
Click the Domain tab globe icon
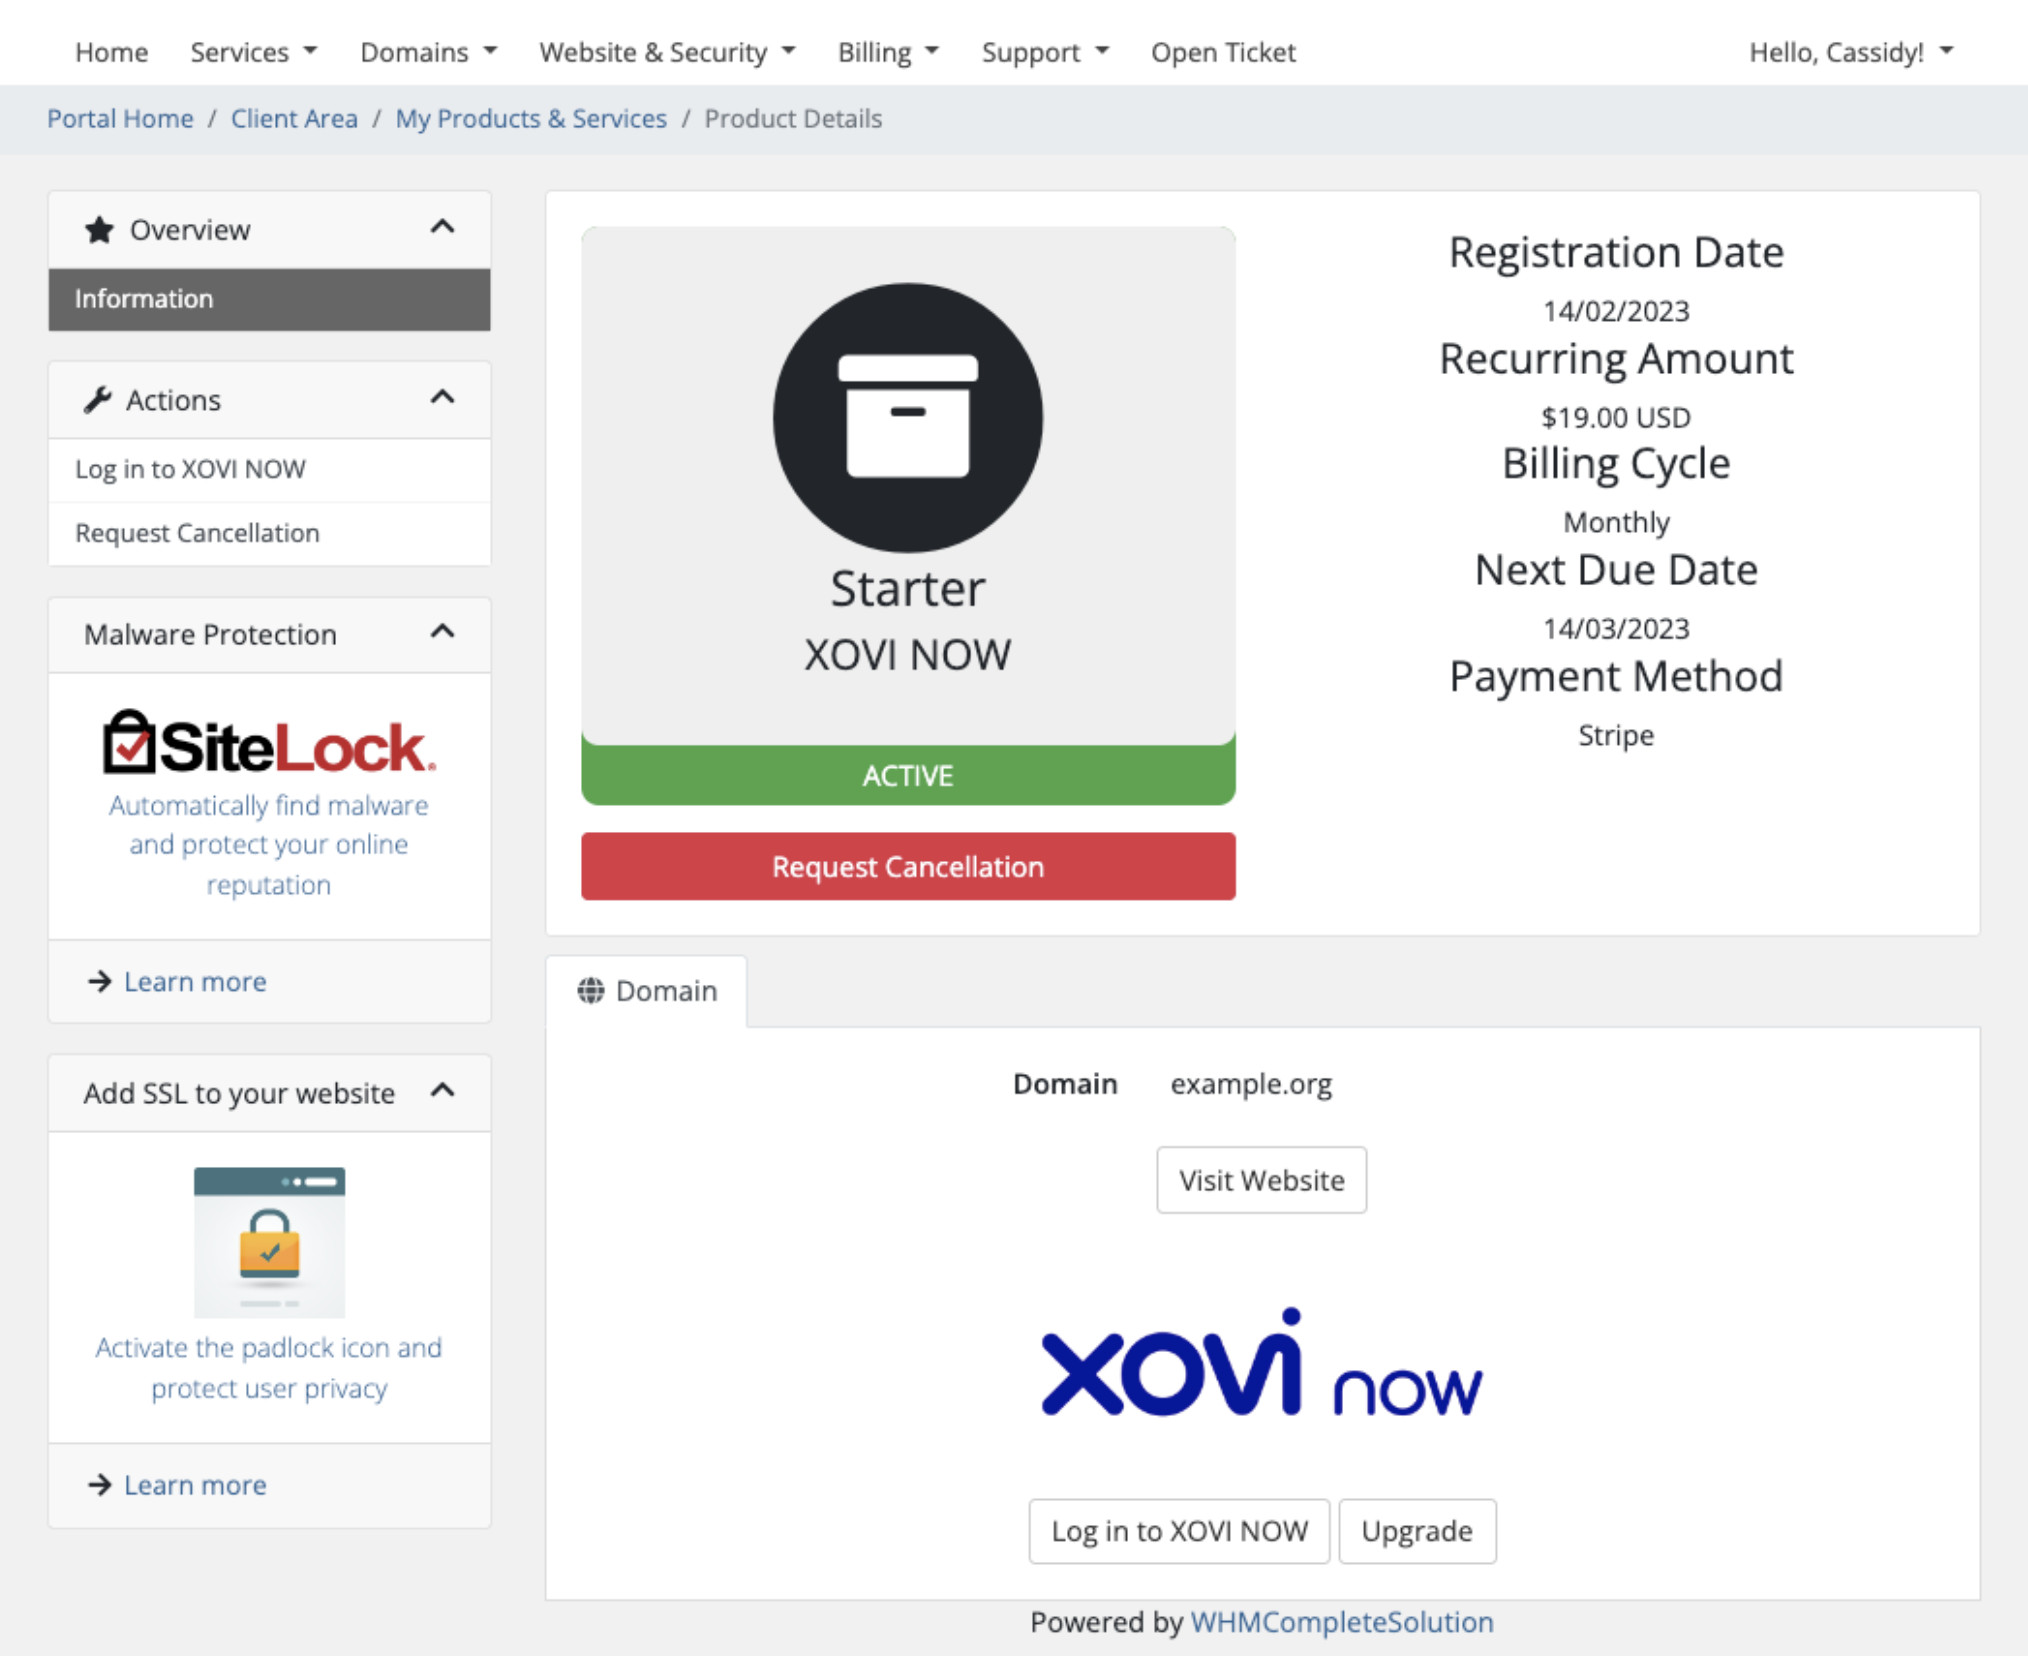(x=591, y=990)
